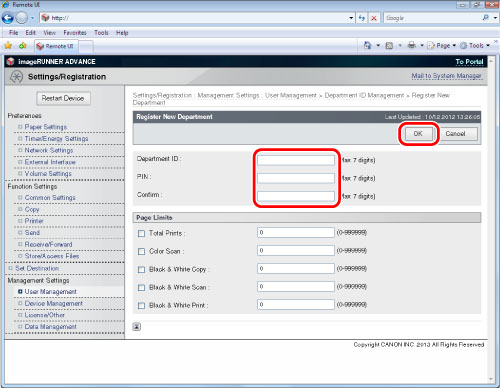Open Volume Settings in the sidebar
The image size is (500, 388).
click(48, 174)
